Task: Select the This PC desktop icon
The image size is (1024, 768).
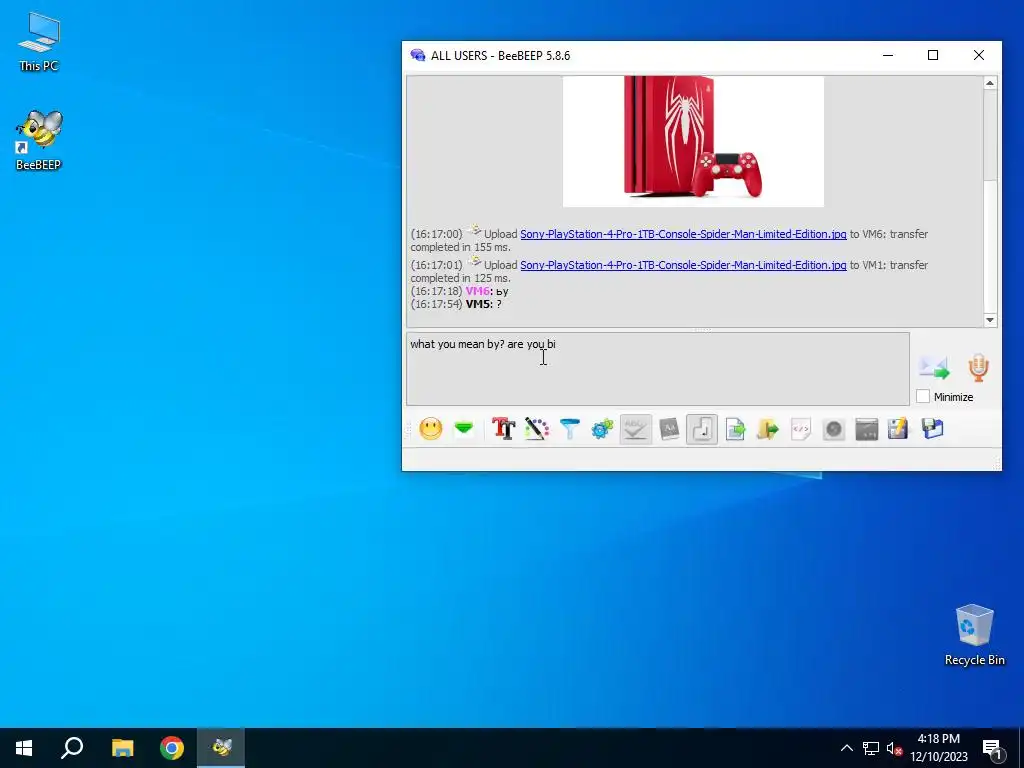Action: pos(39,42)
